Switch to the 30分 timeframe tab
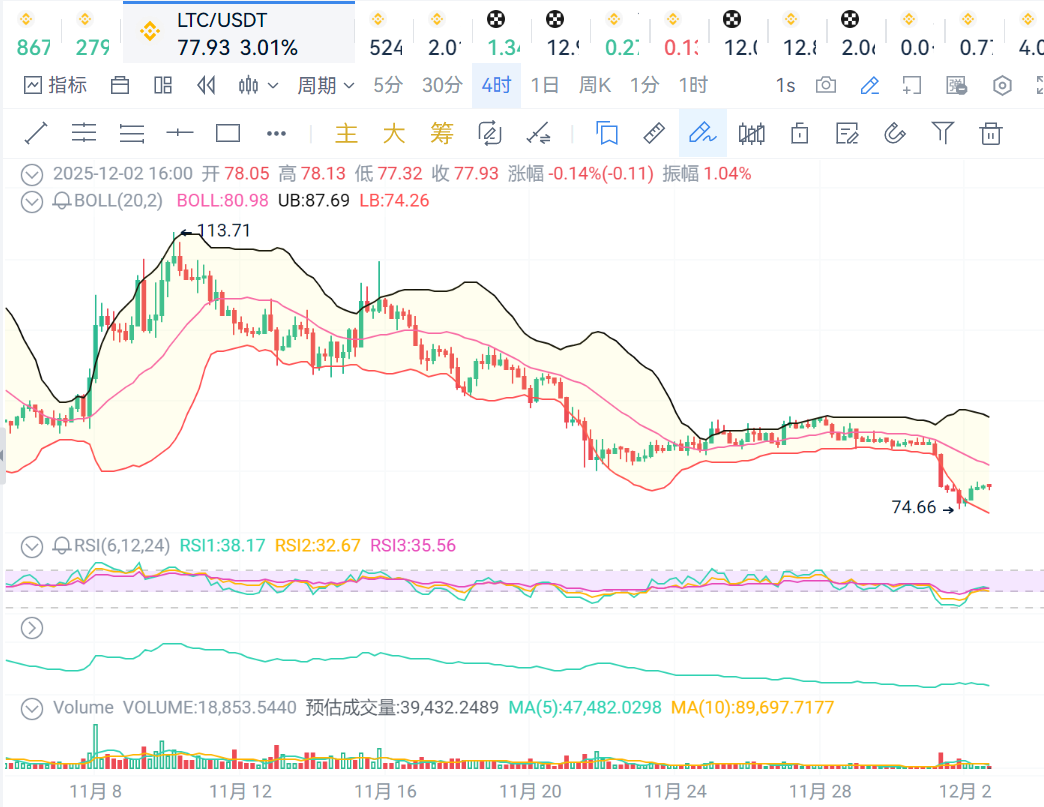The width and height of the screenshot is (1044, 807). point(442,86)
